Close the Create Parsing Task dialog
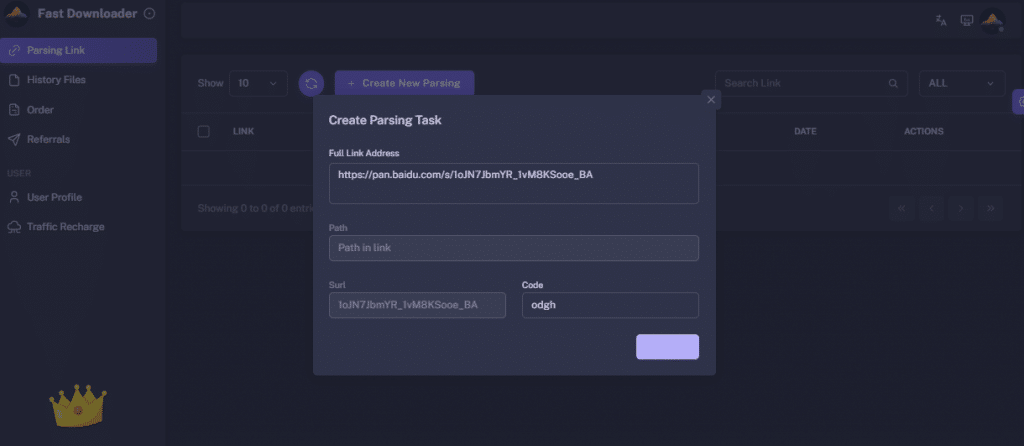Viewport: 1024px width, 446px height. point(711,99)
